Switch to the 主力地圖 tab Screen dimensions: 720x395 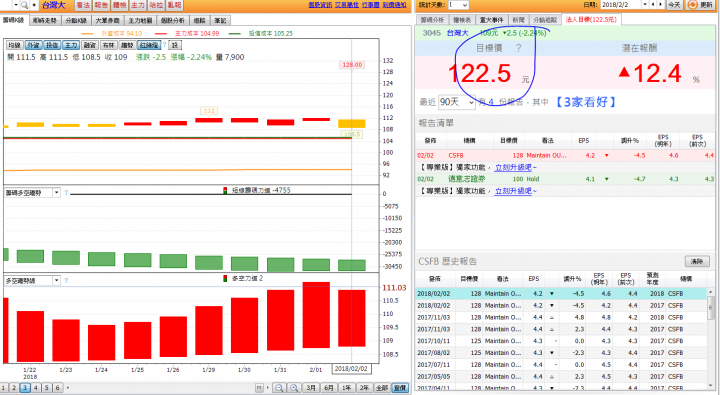pyautogui.click(x=140, y=20)
